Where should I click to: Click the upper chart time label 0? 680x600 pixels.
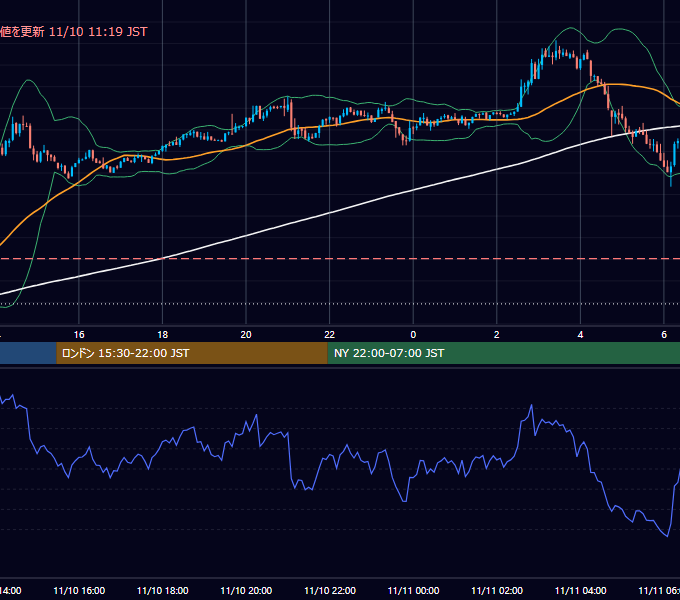(x=413, y=335)
